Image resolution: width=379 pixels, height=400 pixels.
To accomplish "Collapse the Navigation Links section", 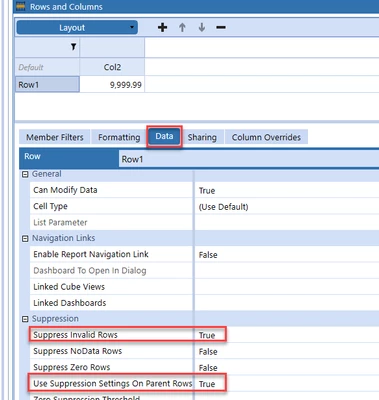I will tap(25, 239).
